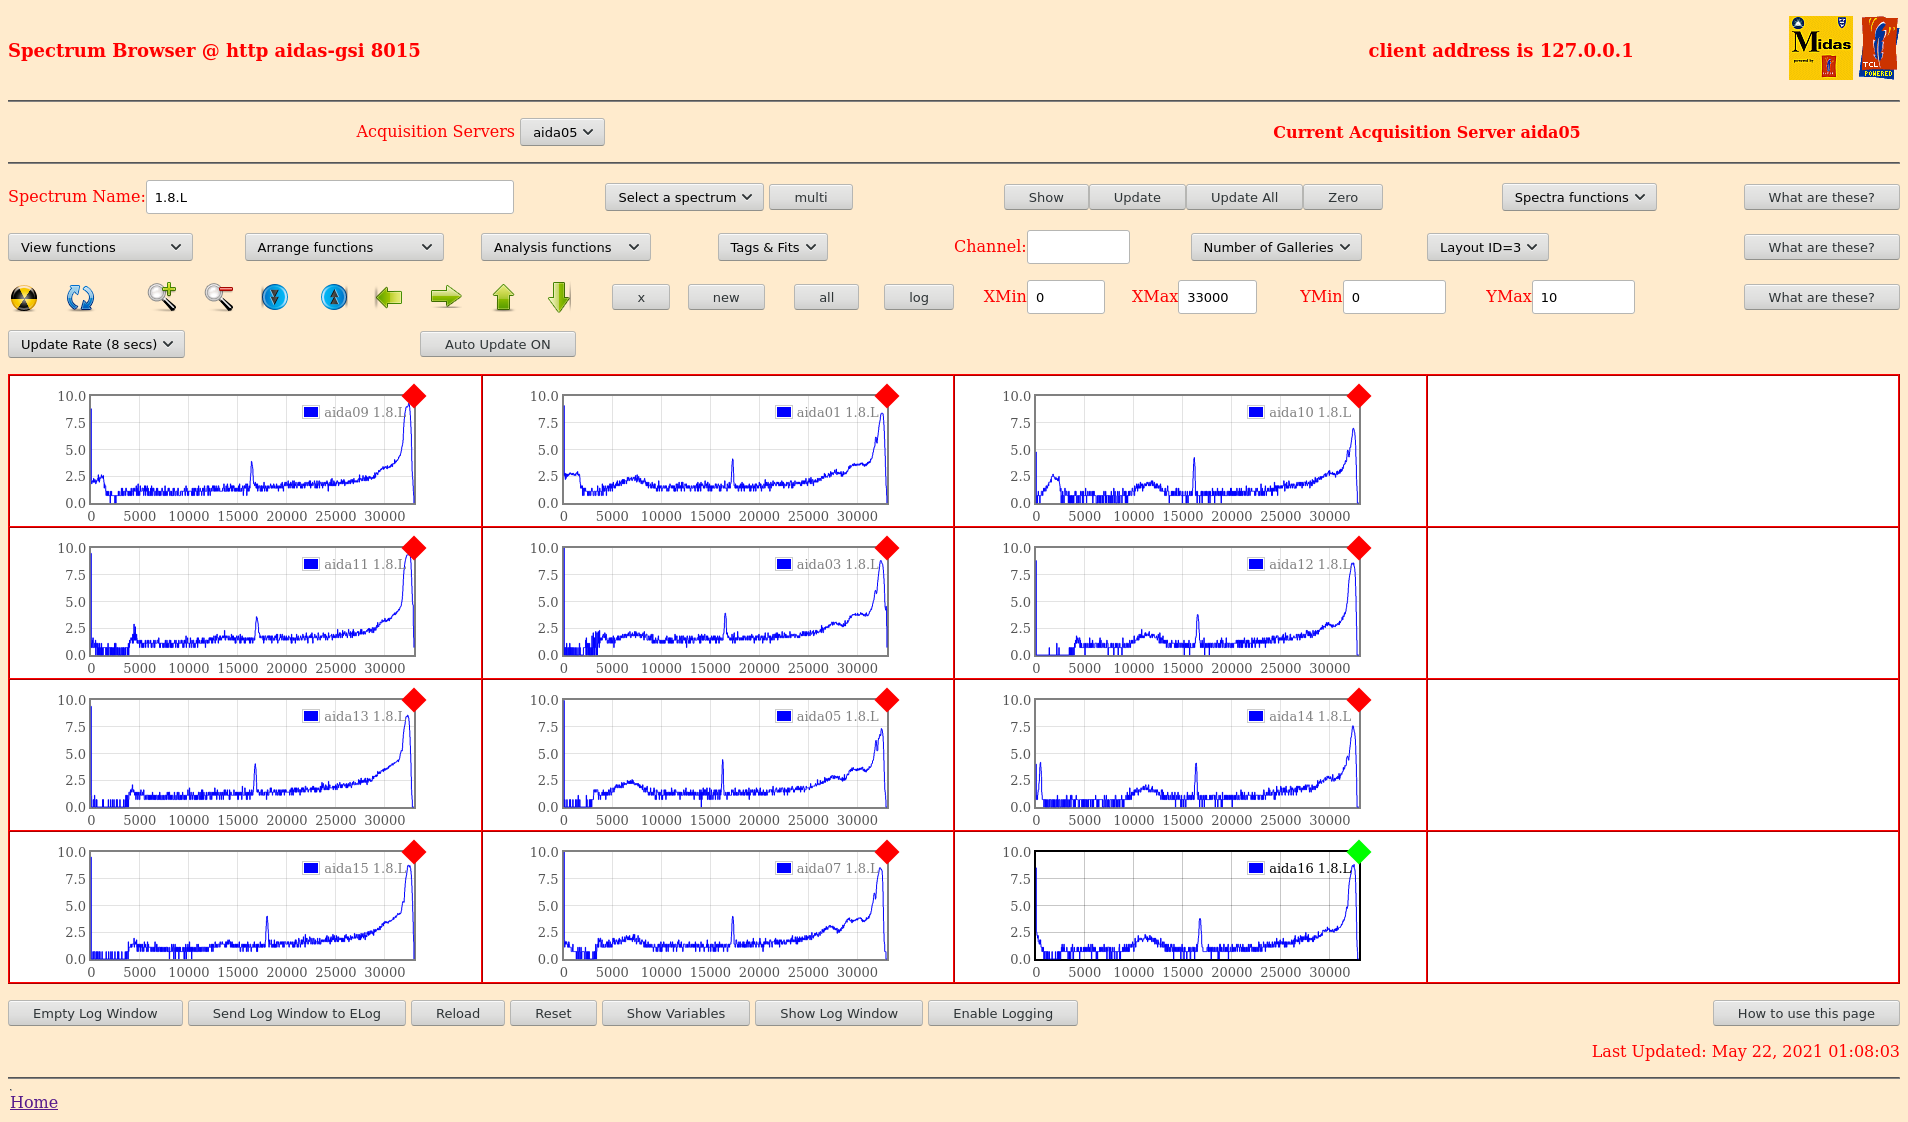1908x1122 pixels.
Task: Click the Show Variables button
Action: (676, 1013)
